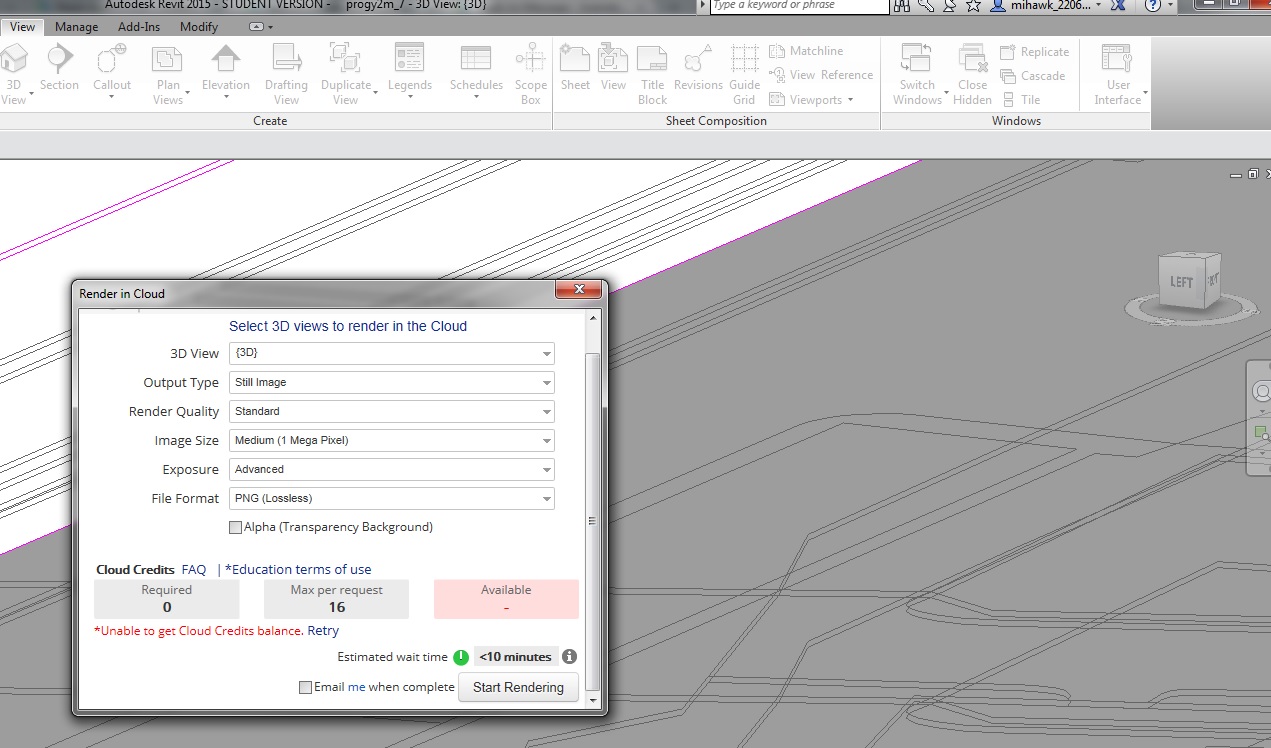Check Email me when complete
1271x748 pixels.
[x=305, y=687]
